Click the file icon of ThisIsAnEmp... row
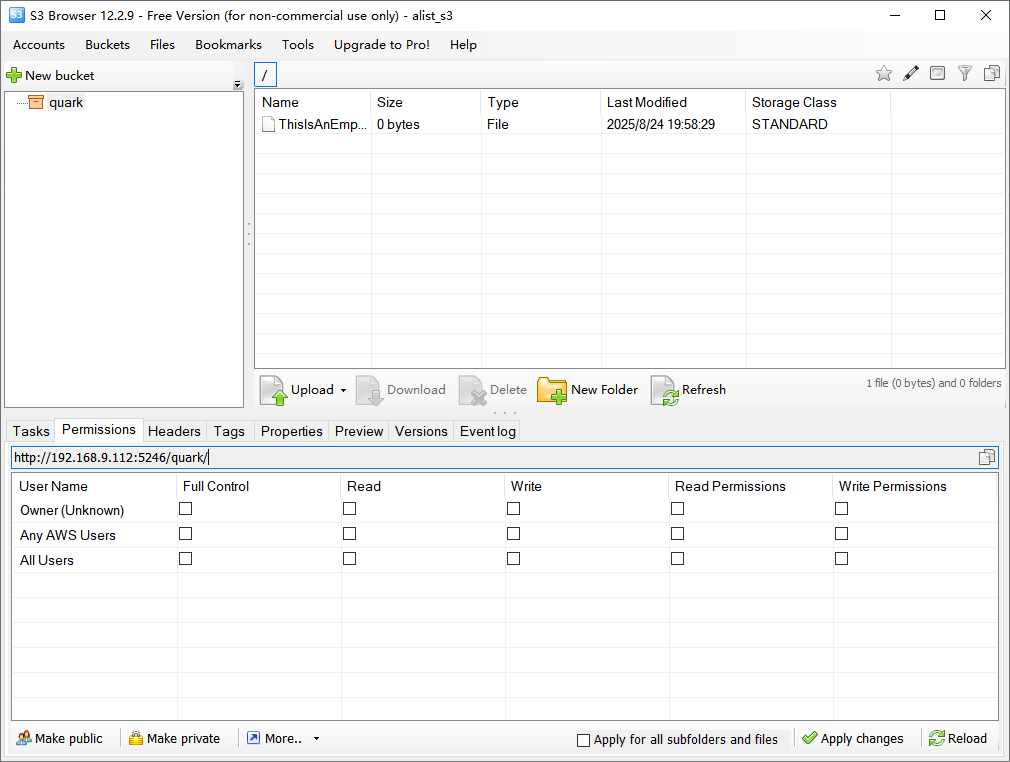The height and width of the screenshot is (762, 1010). (x=268, y=124)
